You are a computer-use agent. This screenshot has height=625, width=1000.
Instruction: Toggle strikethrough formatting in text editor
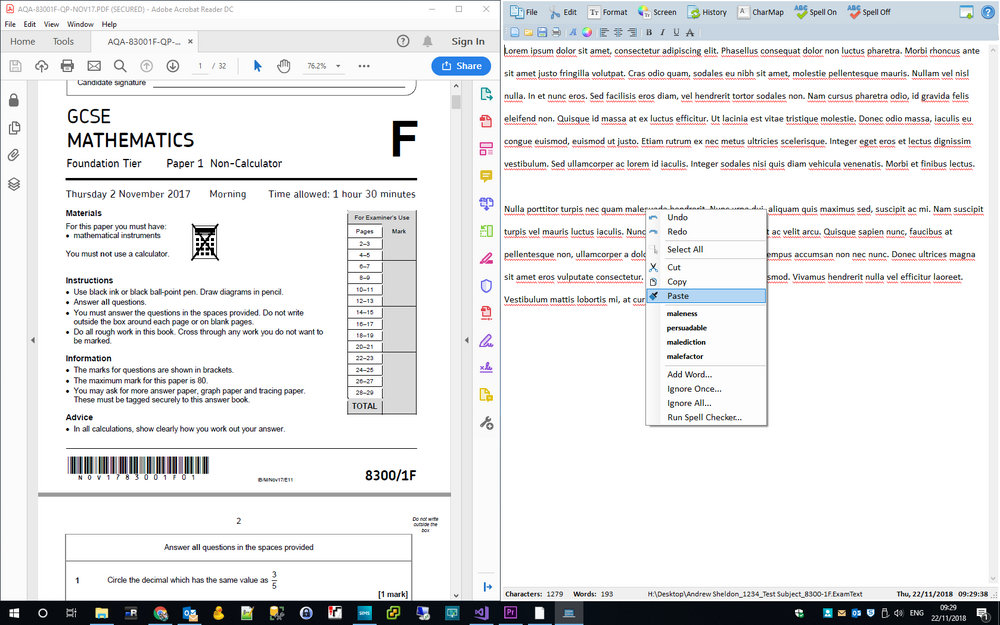(x=690, y=32)
